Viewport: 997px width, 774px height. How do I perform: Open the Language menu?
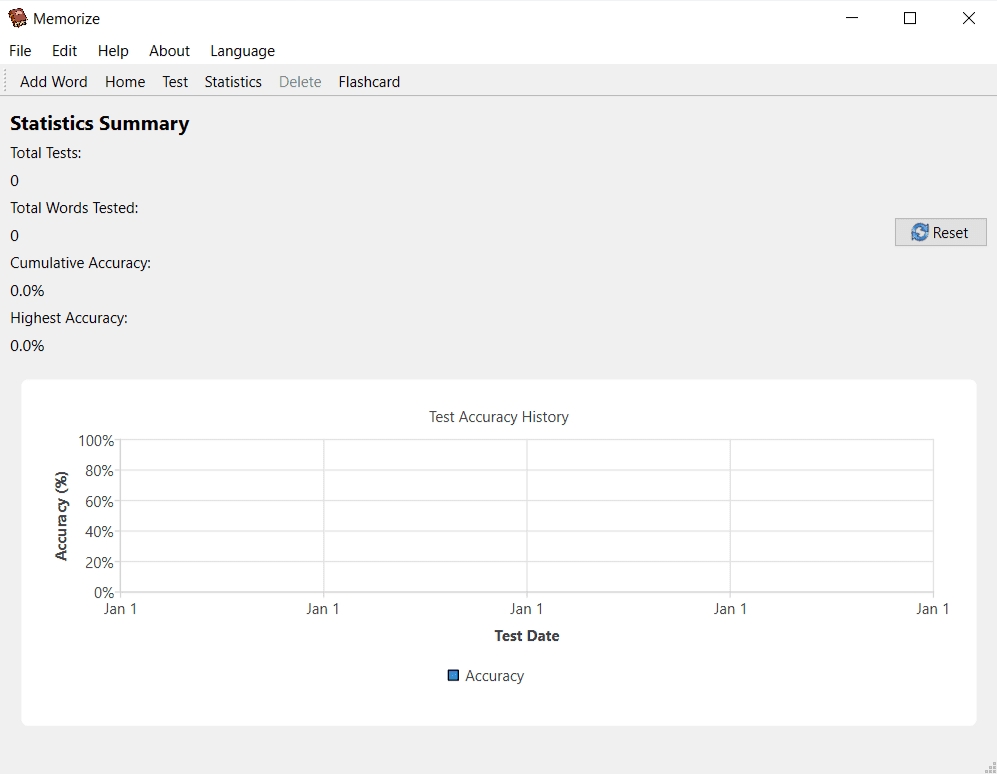[242, 51]
